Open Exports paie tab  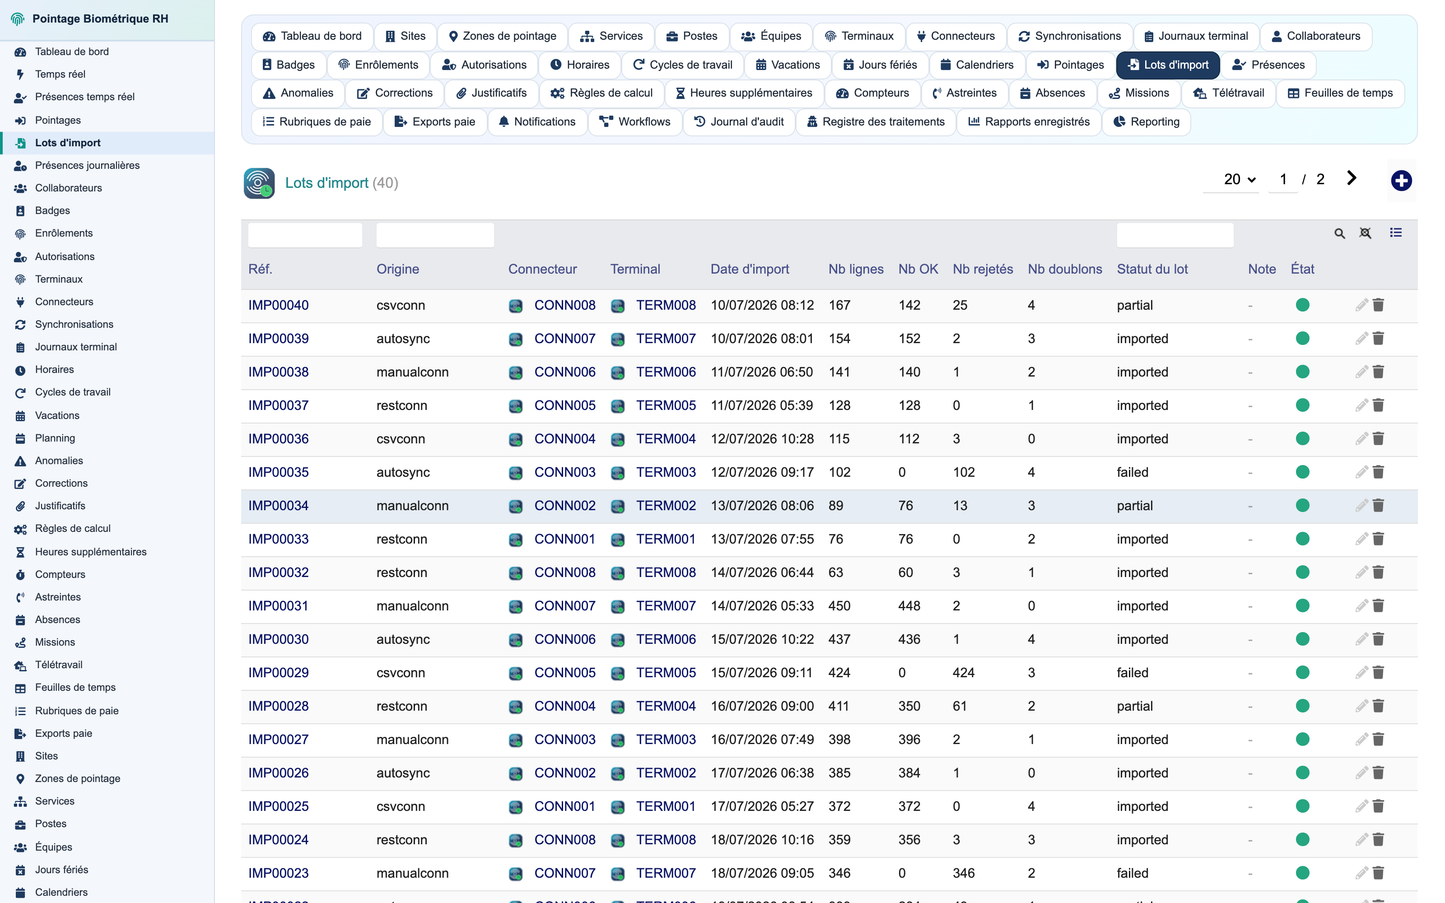click(x=435, y=122)
